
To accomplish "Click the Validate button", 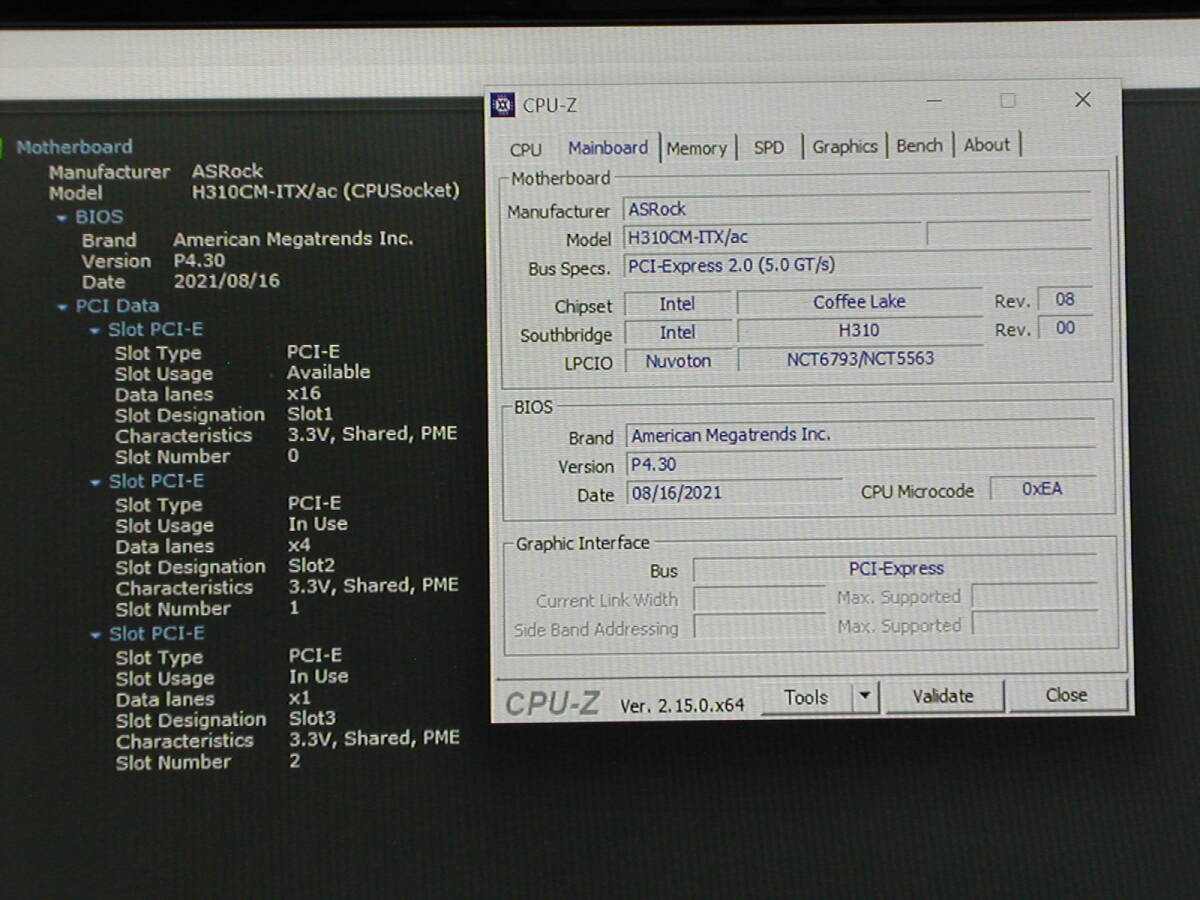I will tap(942, 696).
